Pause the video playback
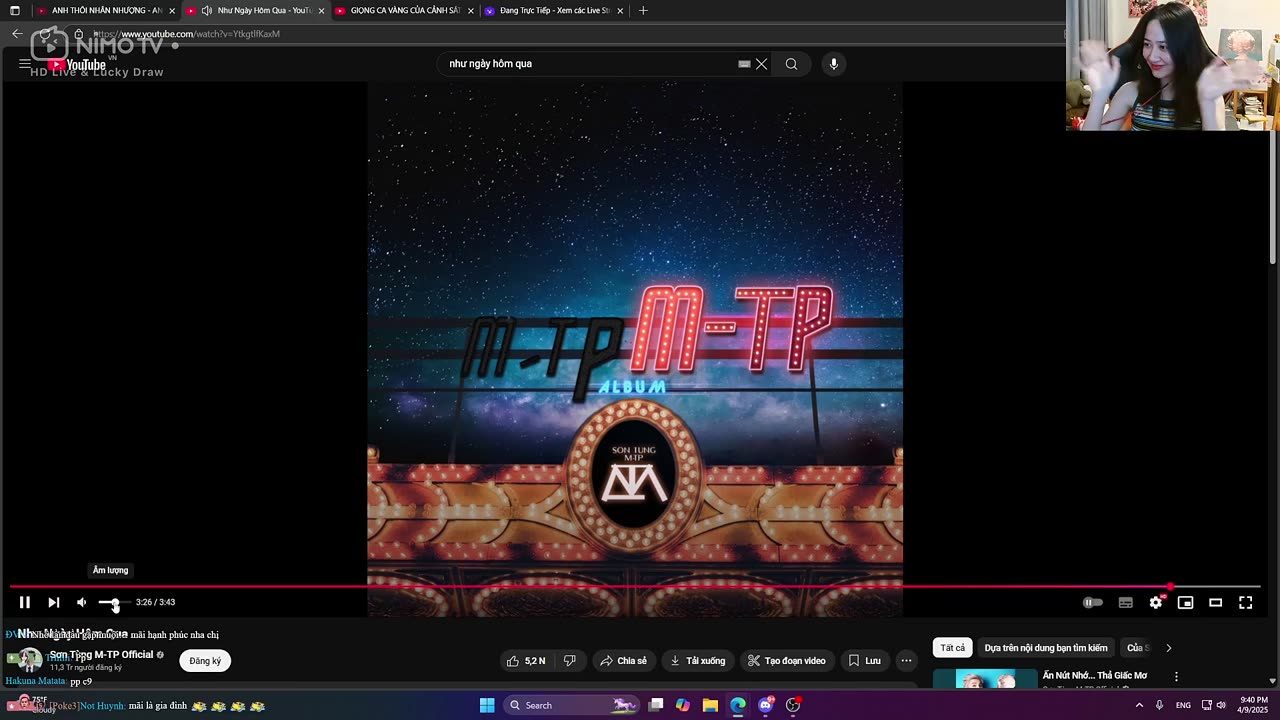Image resolution: width=1280 pixels, height=720 pixels. [x=25, y=602]
